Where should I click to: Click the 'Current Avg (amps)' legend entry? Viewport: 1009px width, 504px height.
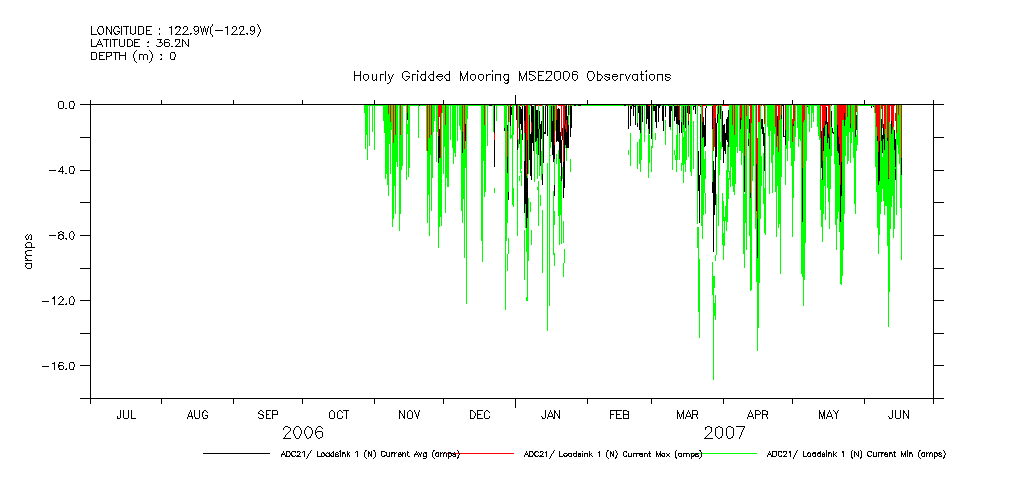369,454
